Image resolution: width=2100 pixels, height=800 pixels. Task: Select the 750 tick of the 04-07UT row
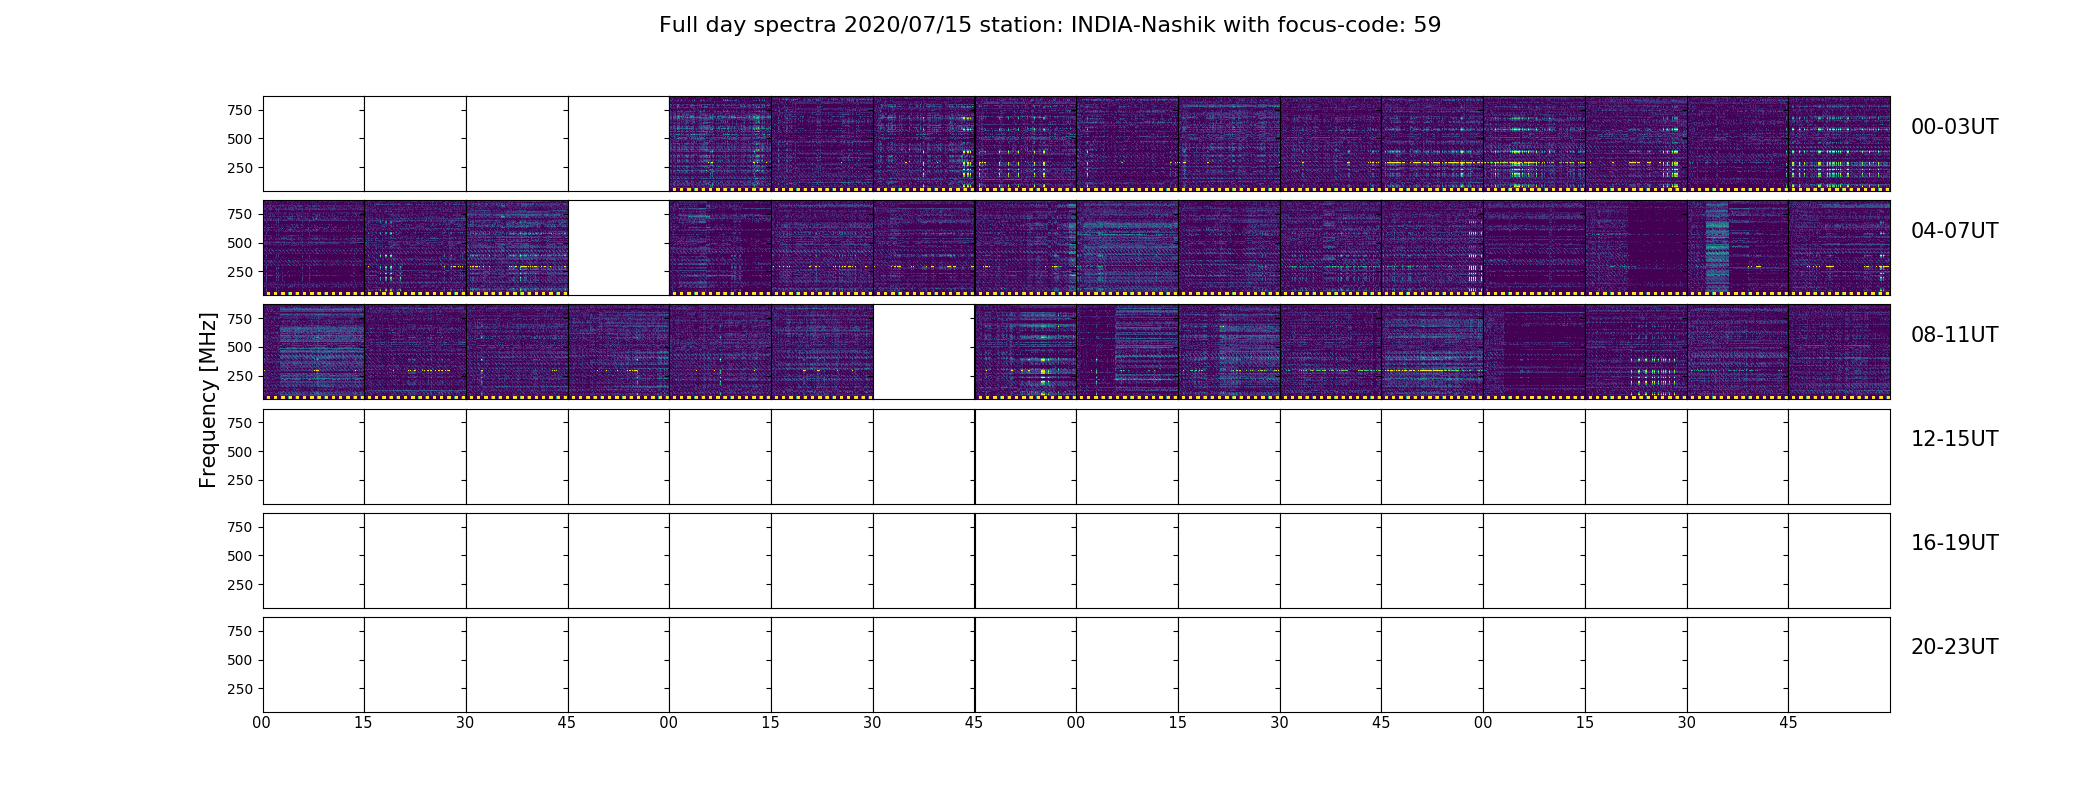pyautogui.click(x=240, y=214)
